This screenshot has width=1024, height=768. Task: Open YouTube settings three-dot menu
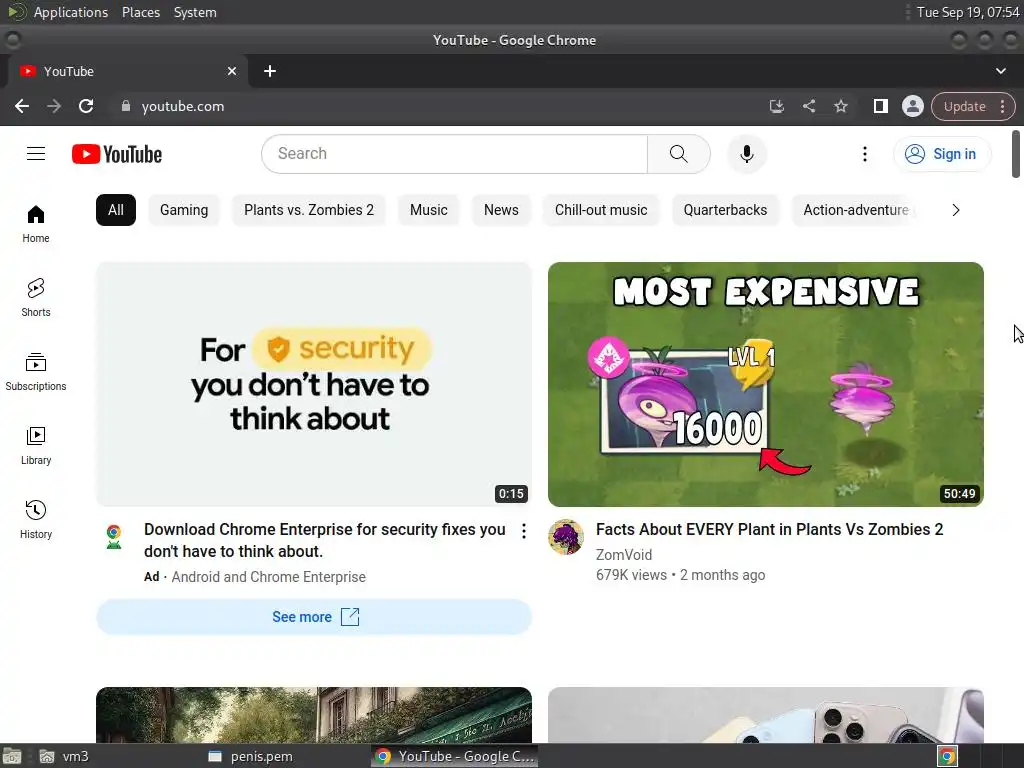tap(865, 154)
